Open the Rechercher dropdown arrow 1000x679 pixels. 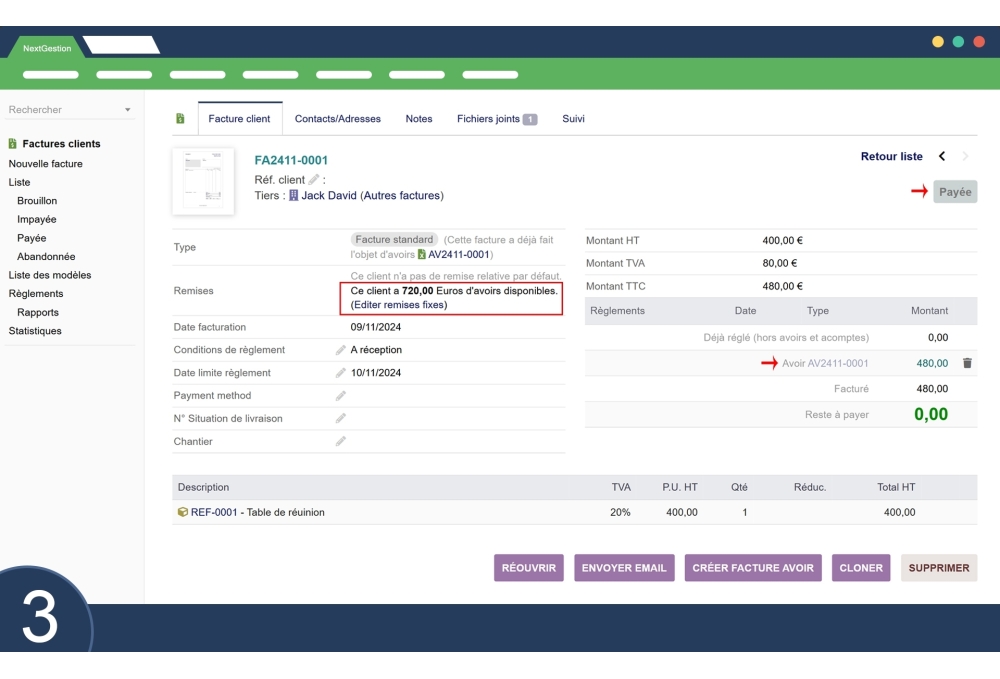click(127, 109)
